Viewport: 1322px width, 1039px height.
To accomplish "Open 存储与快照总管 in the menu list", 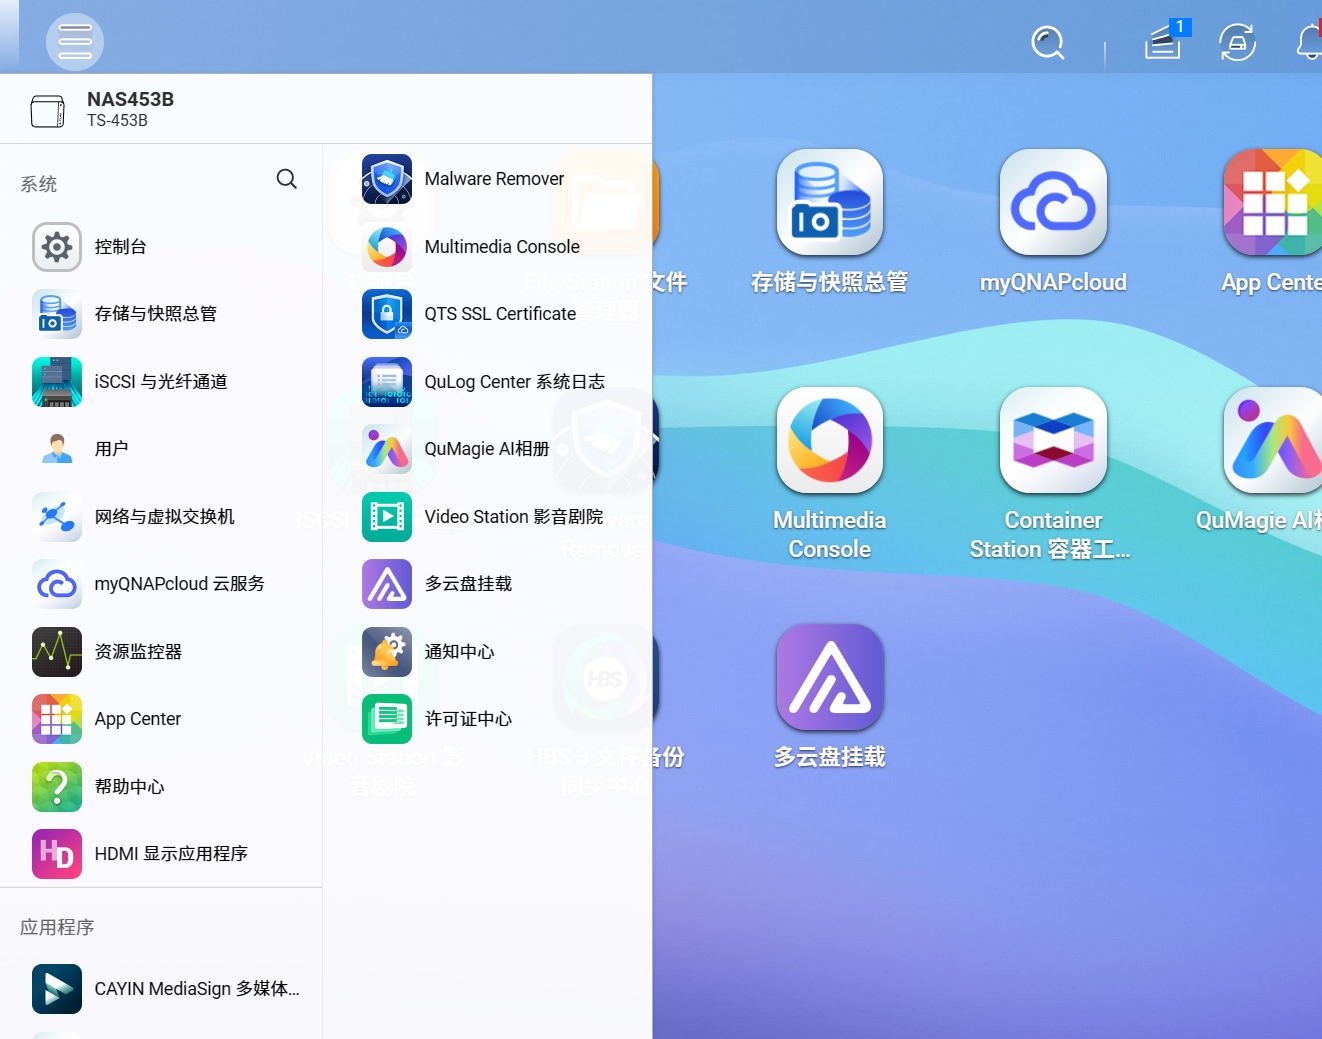I will [161, 314].
